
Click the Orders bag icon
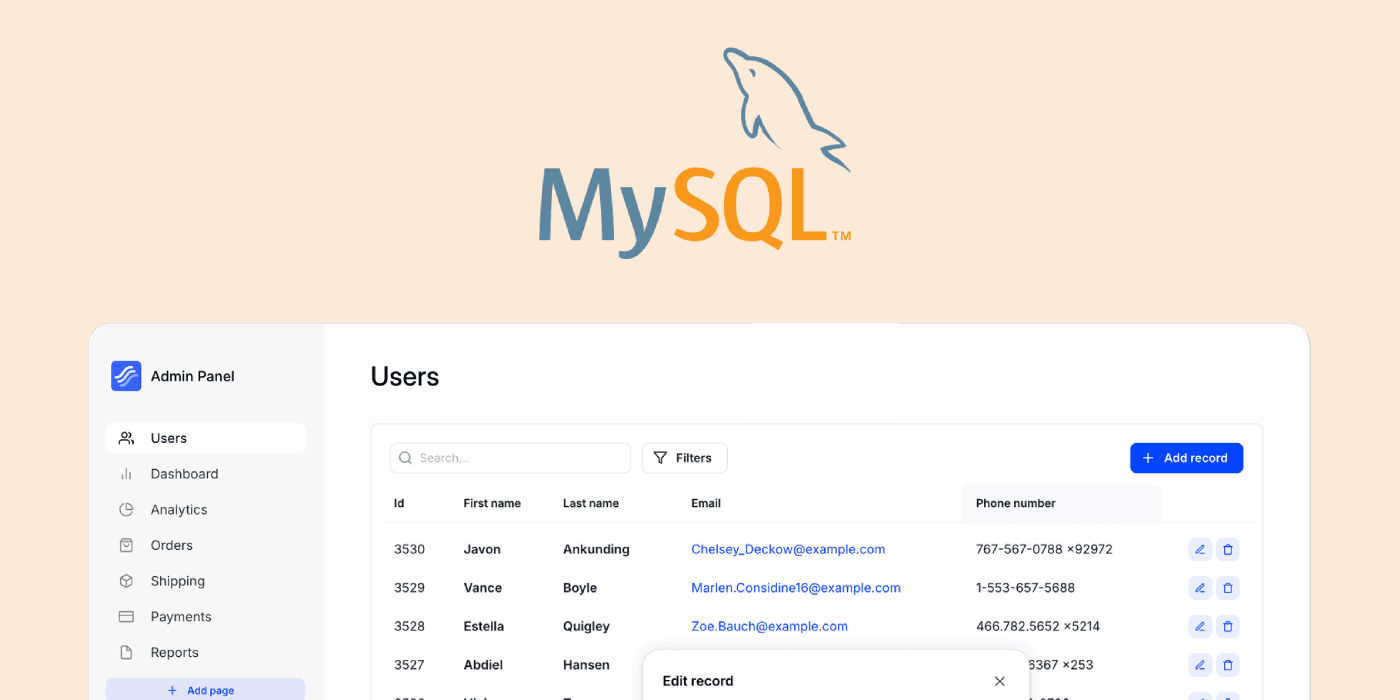point(126,545)
